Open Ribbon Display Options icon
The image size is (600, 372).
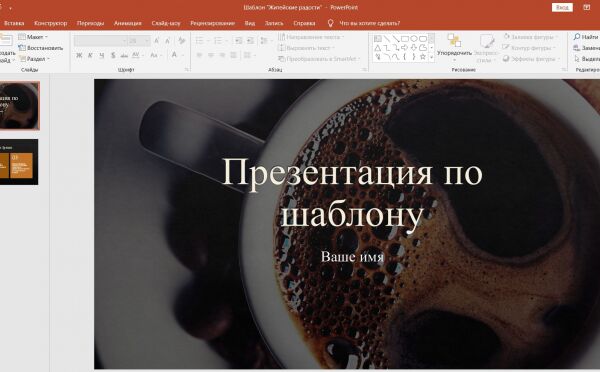point(586,7)
